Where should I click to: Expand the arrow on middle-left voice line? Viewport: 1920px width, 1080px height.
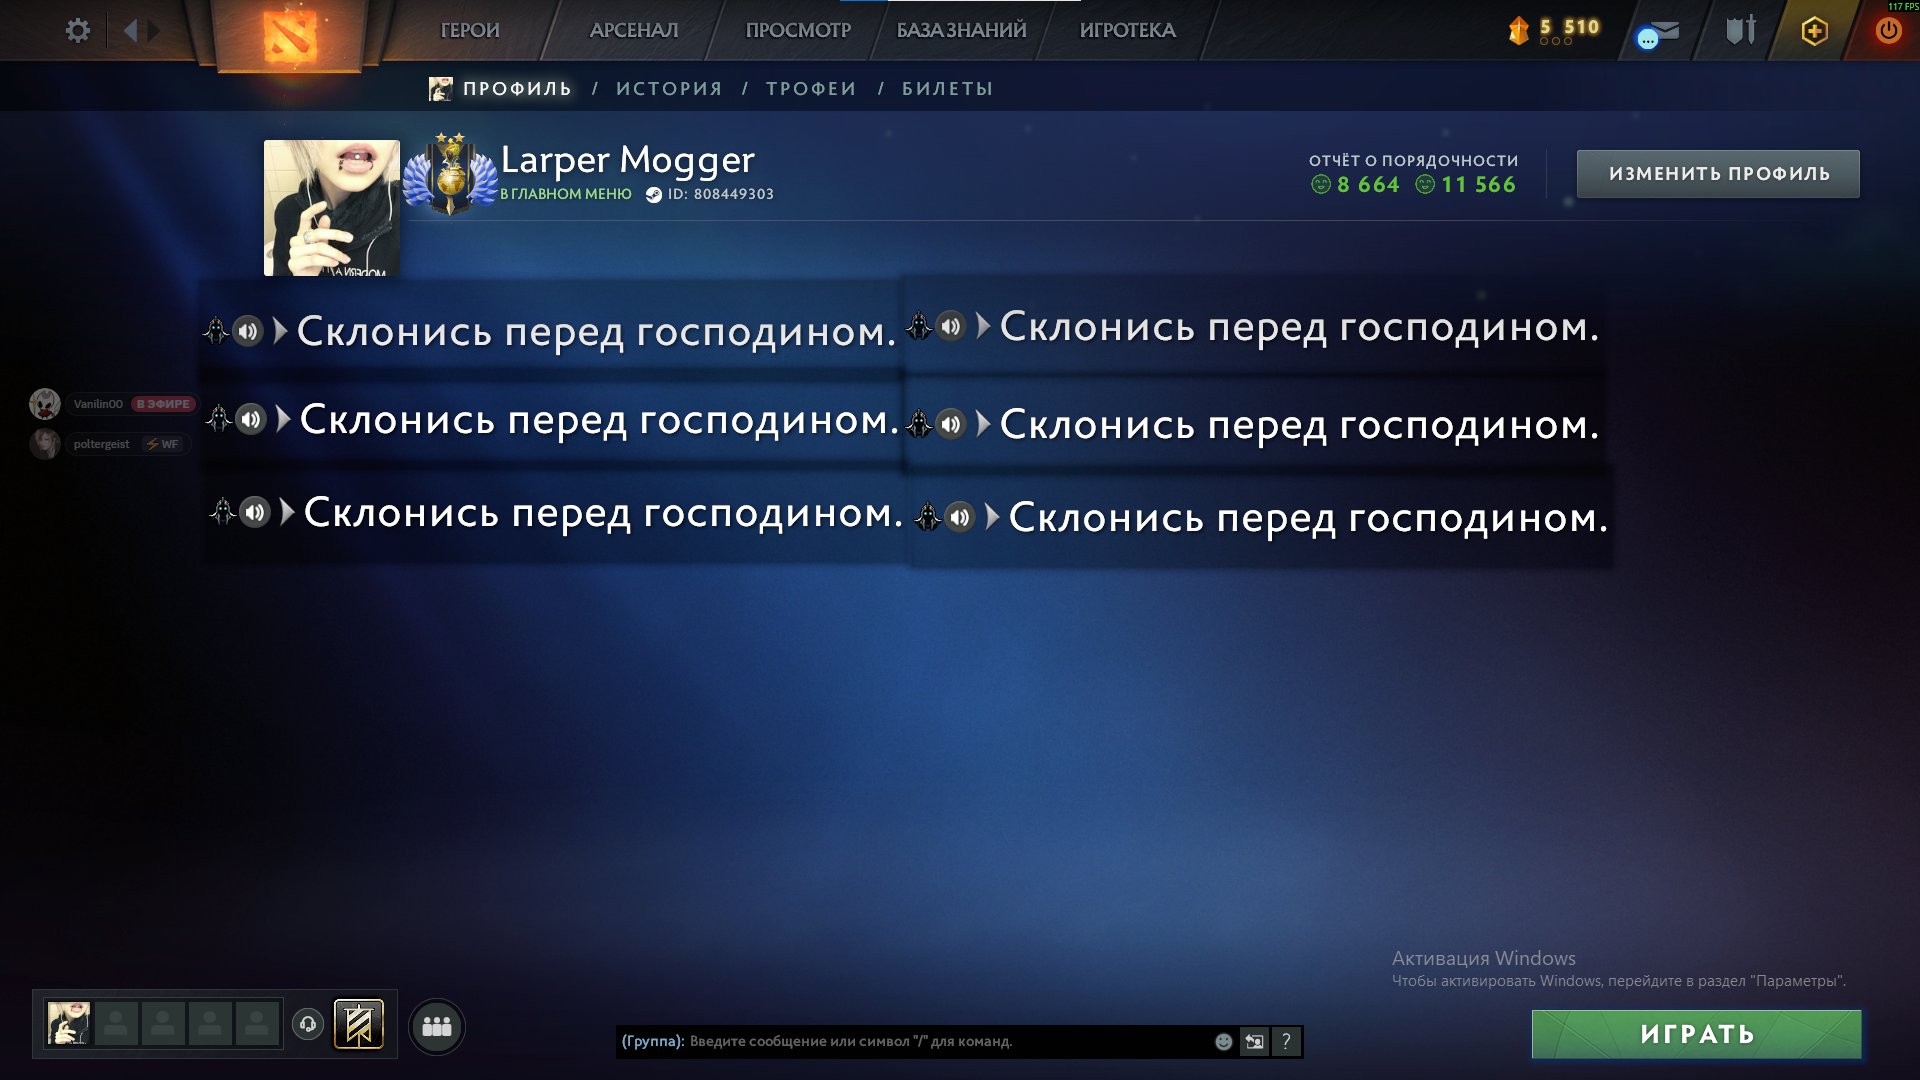(x=283, y=419)
